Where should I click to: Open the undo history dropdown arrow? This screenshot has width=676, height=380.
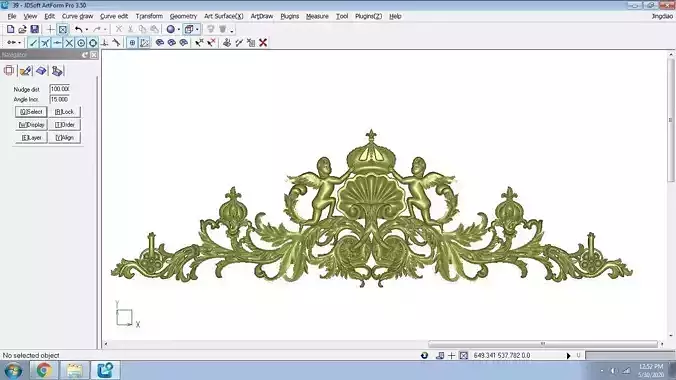click(87, 30)
